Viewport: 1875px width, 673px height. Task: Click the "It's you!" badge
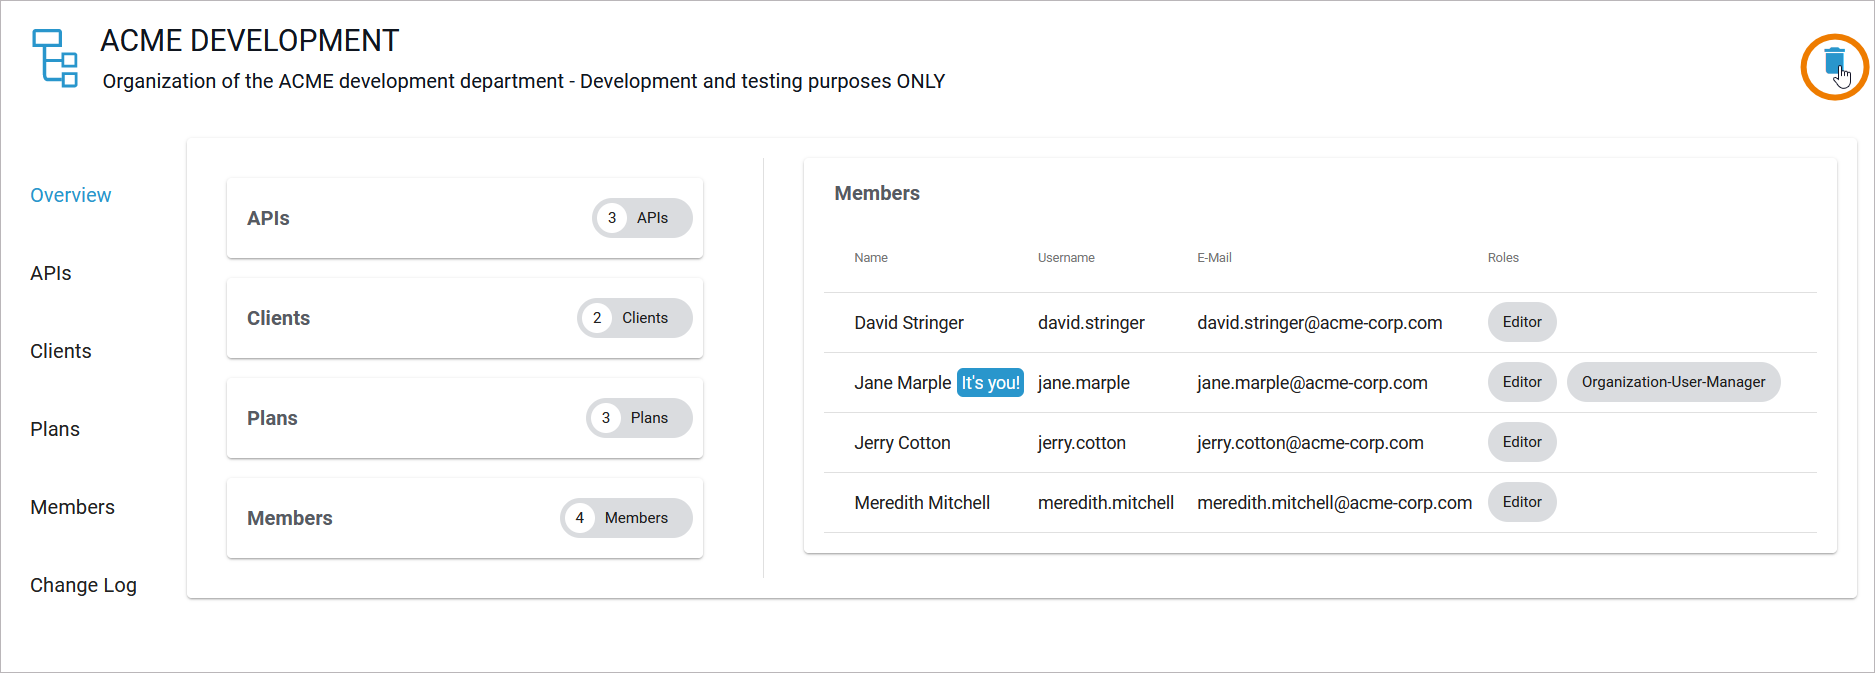click(990, 383)
